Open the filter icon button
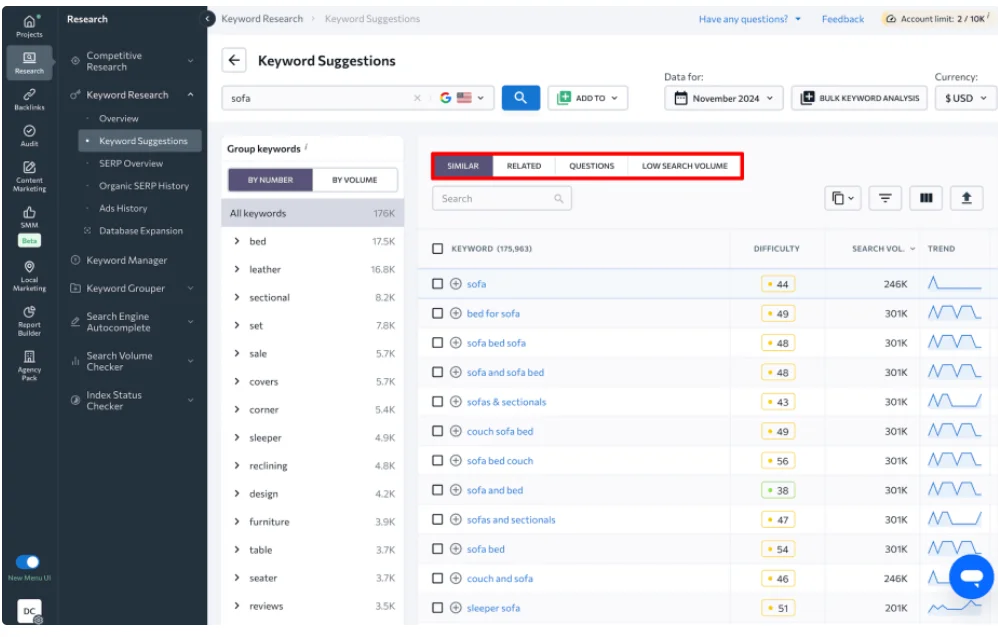 point(885,199)
